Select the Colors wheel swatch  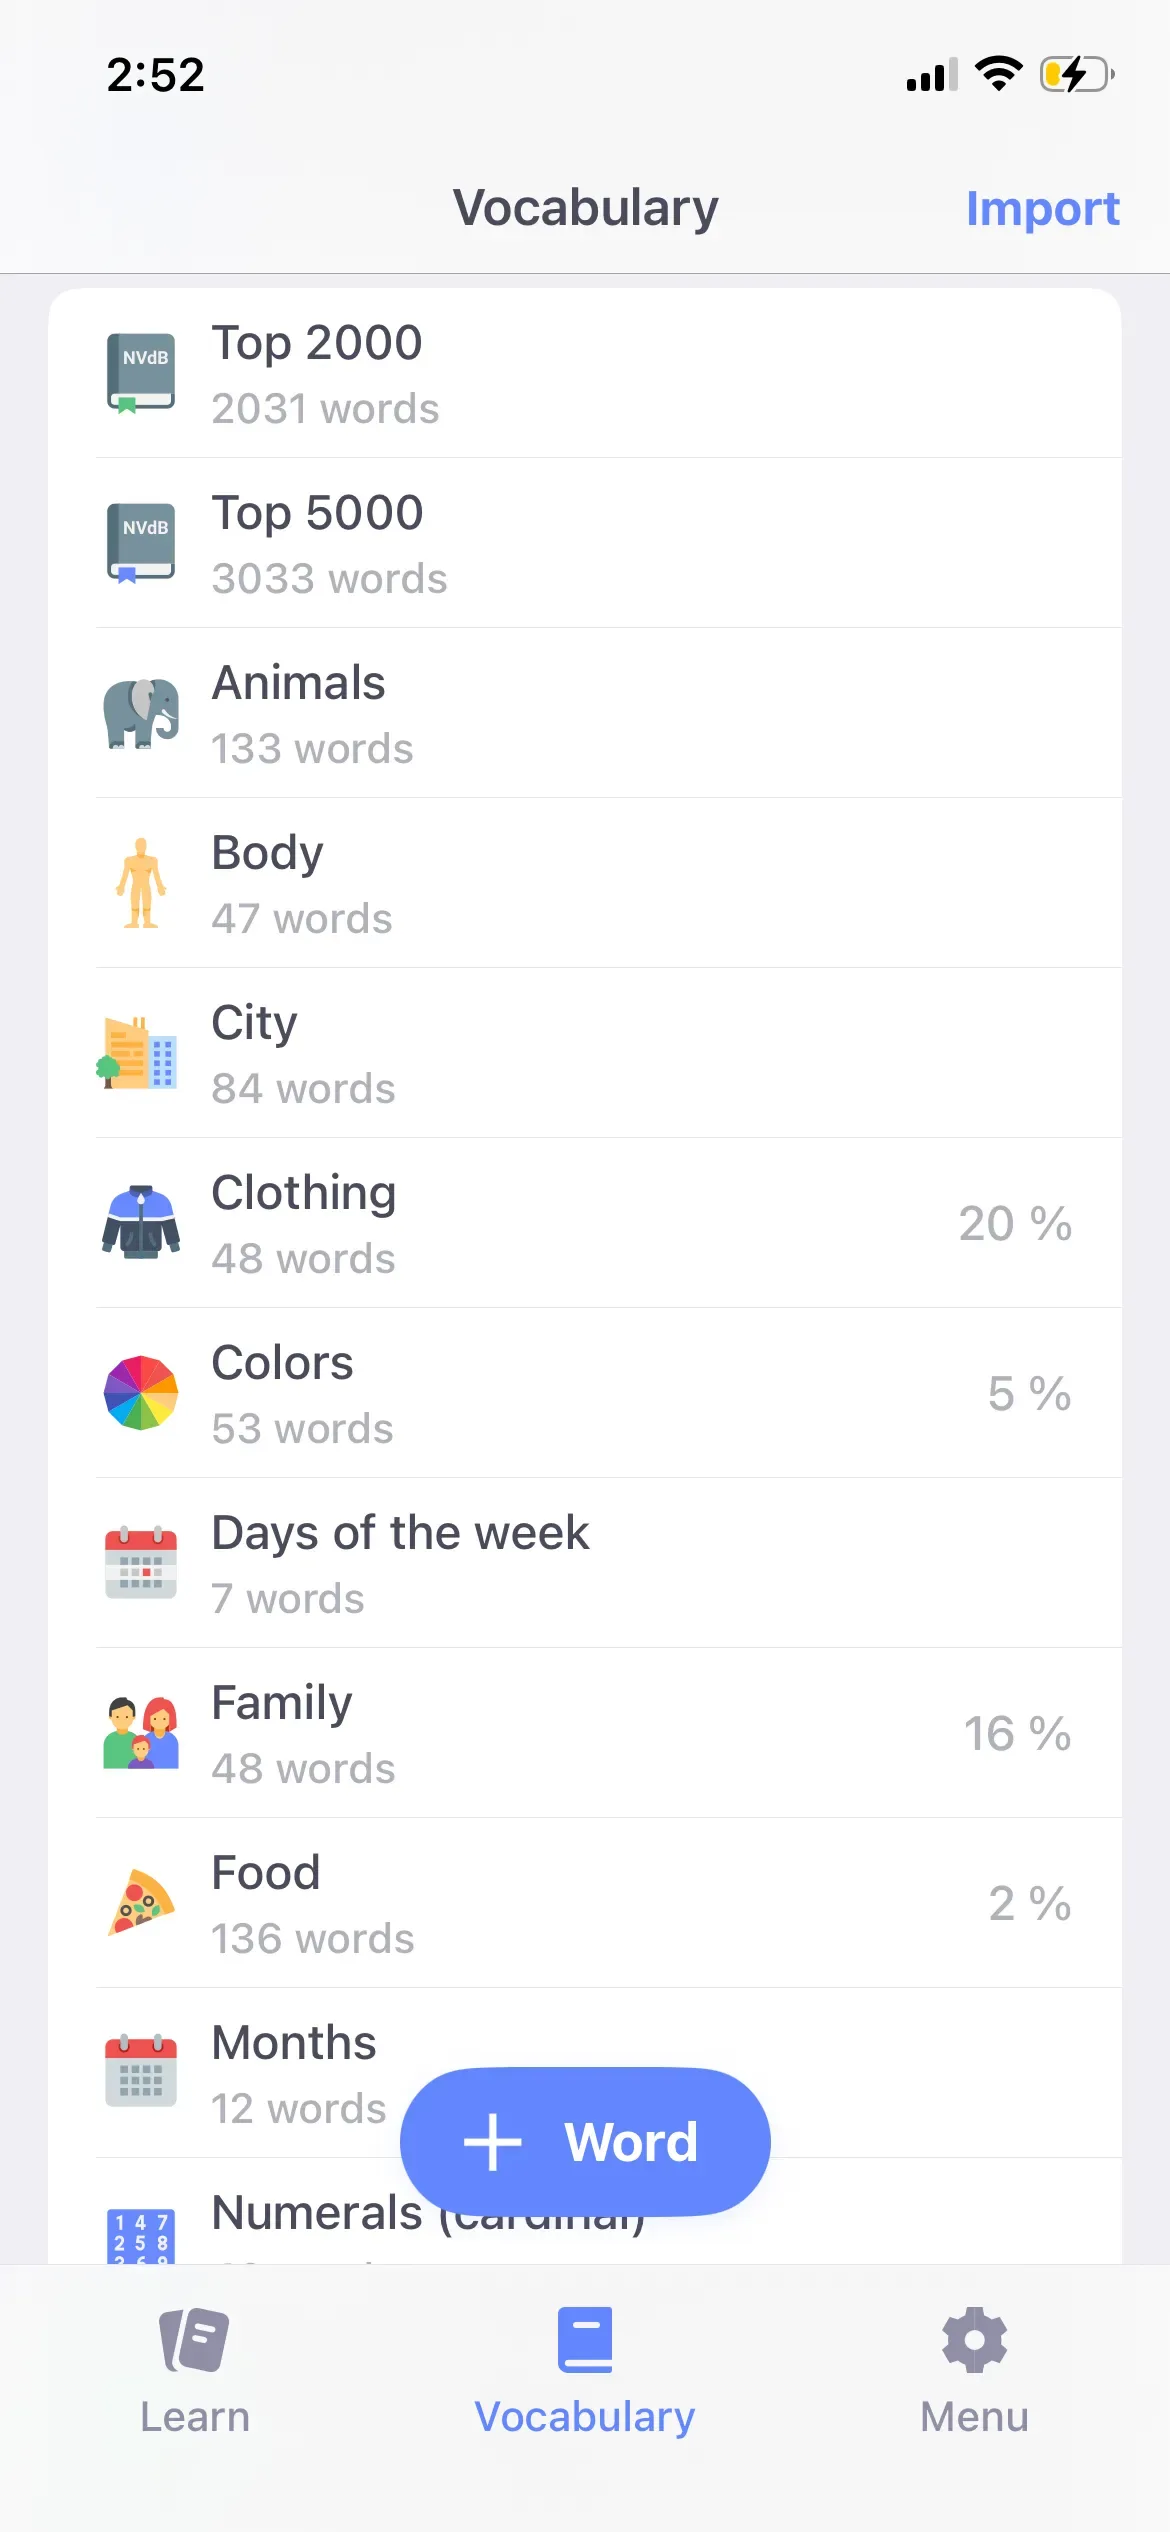(141, 1393)
